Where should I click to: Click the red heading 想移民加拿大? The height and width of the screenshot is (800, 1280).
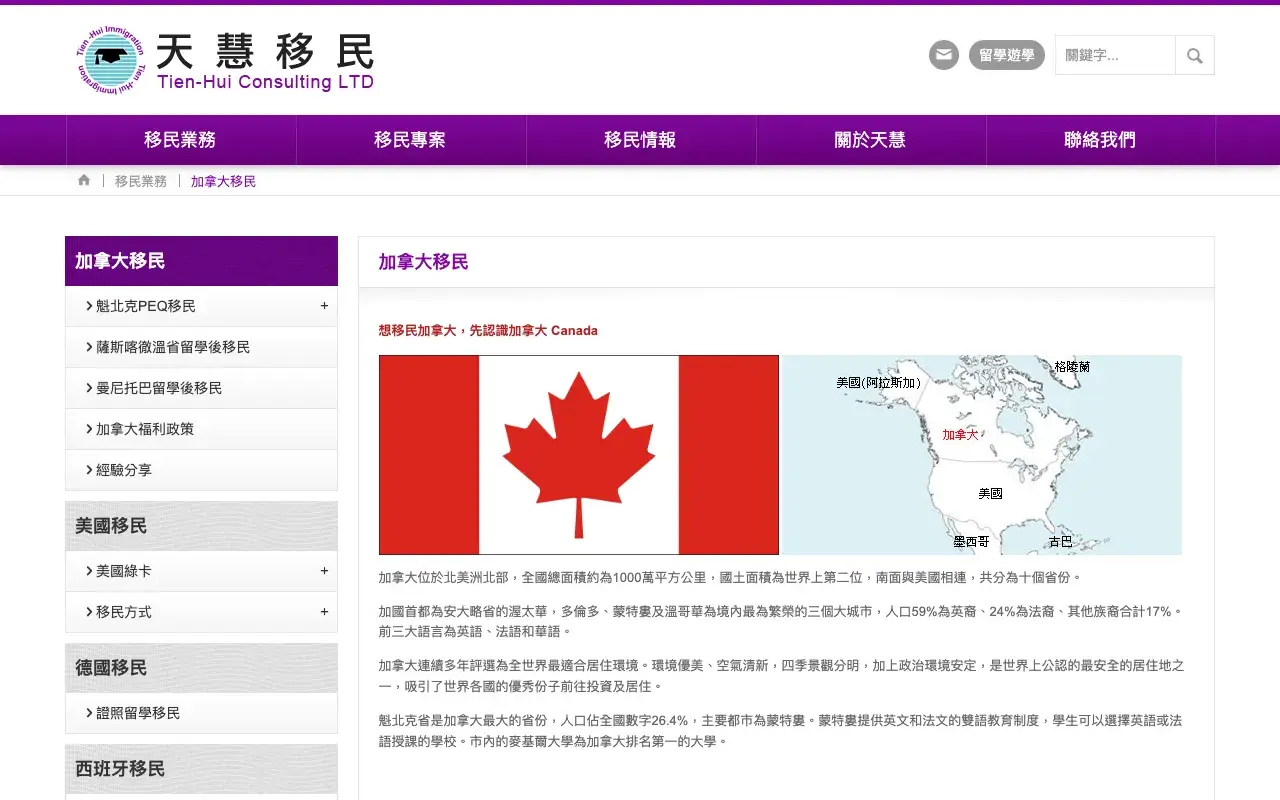click(488, 330)
